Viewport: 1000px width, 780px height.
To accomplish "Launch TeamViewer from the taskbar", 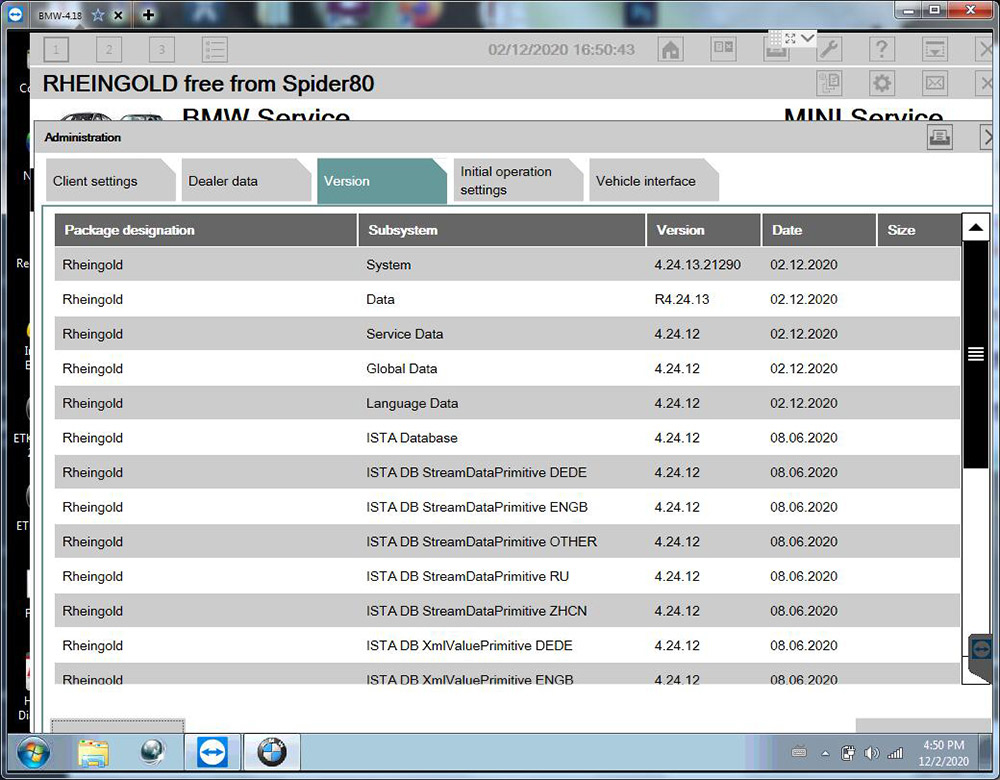I will (211, 752).
